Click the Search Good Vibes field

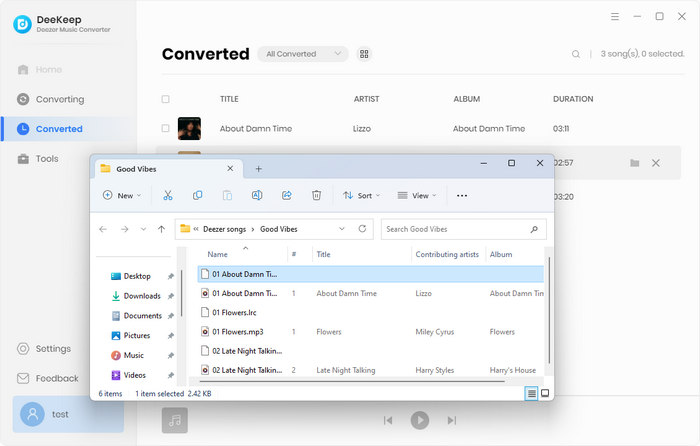click(463, 229)
